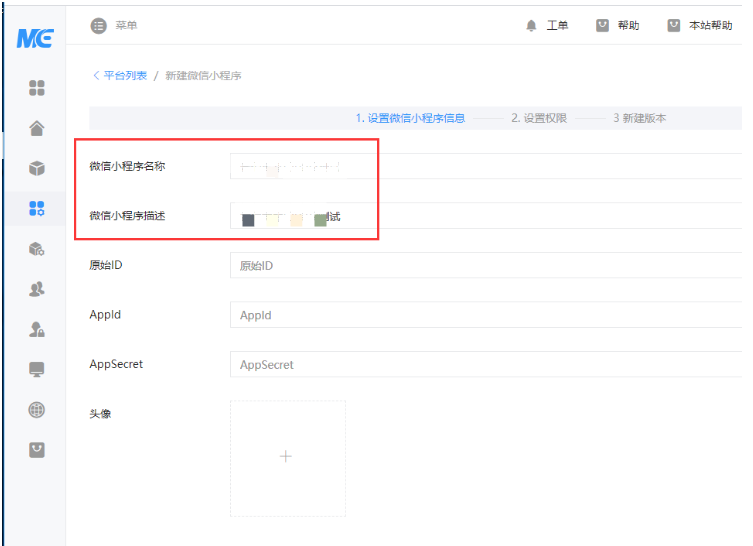Click the plus box to upload 头像

click(x=287, y=457)
